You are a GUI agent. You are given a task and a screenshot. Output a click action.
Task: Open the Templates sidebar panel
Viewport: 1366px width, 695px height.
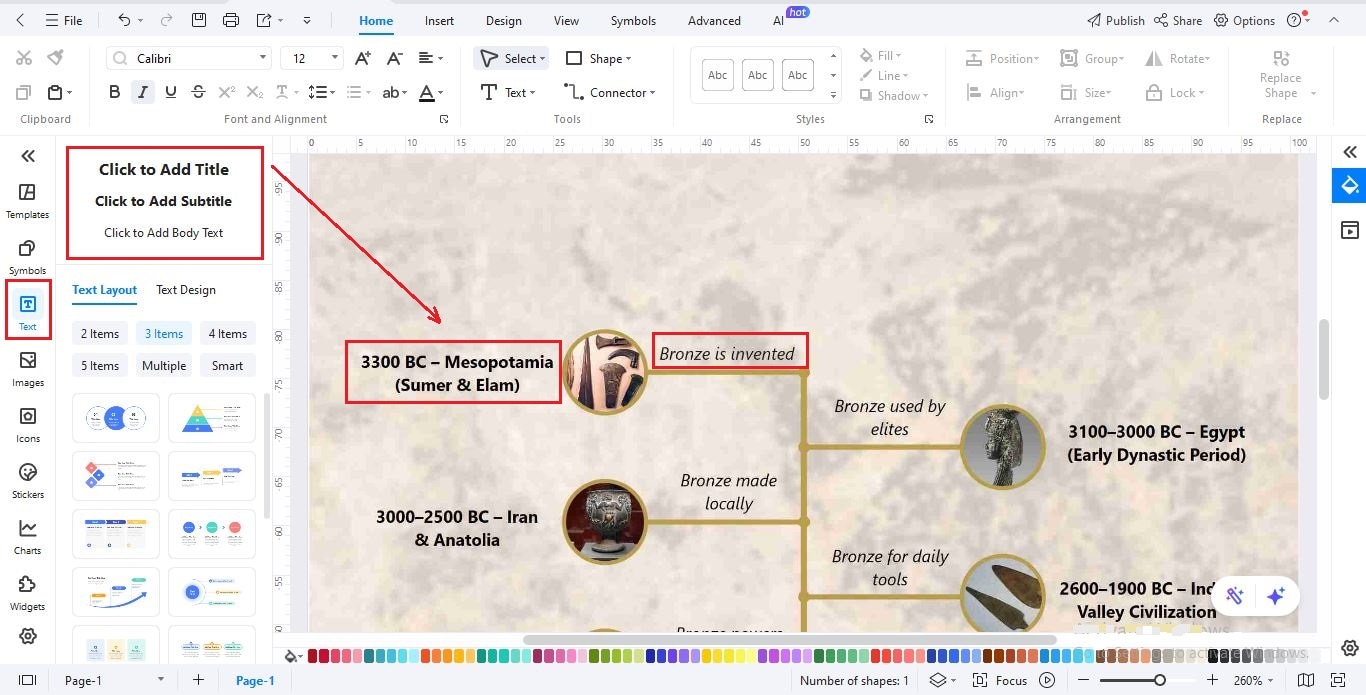click(x=28, y=200)
